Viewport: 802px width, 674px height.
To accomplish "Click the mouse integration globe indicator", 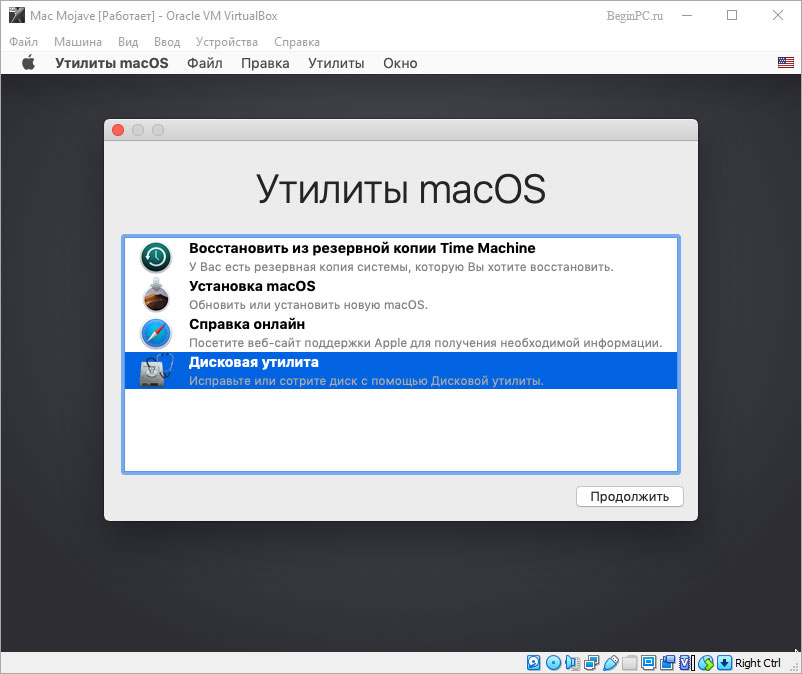I will pyautogui.click(x=706, y=663).
